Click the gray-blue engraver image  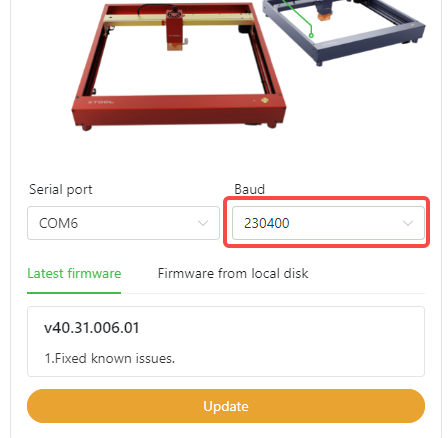[x=343, y=32]
